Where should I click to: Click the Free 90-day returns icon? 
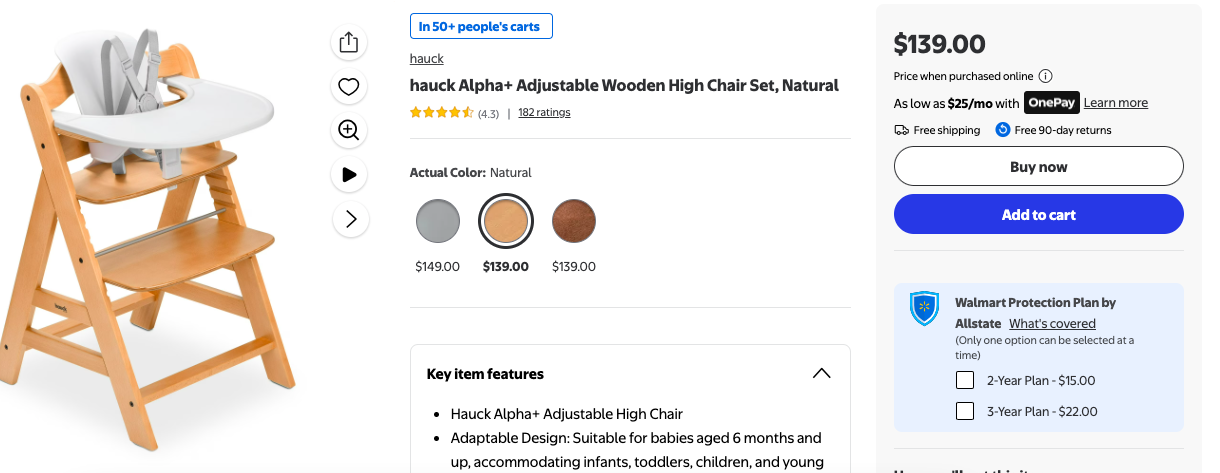[x=1003, y=130]
